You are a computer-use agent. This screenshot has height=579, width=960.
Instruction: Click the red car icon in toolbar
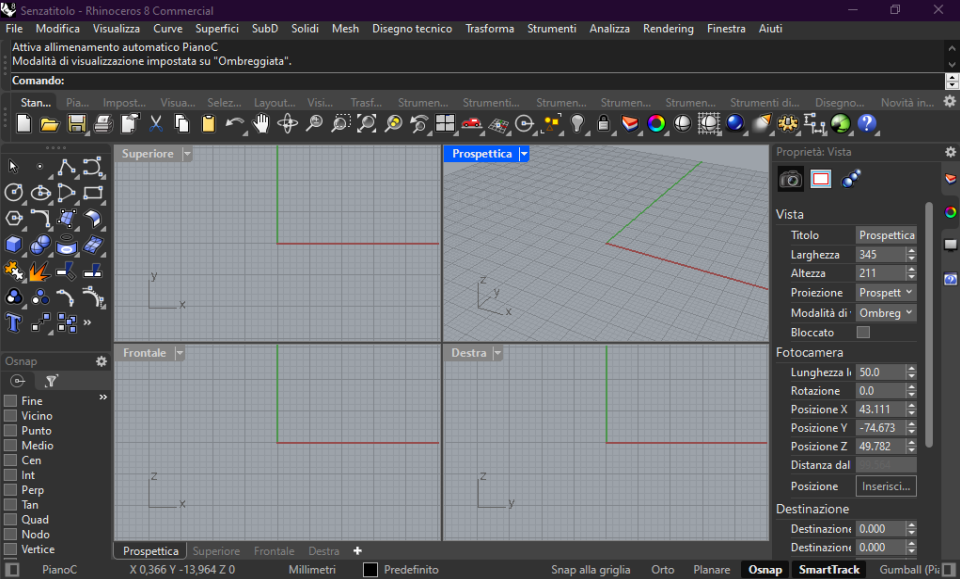point(471,124)
